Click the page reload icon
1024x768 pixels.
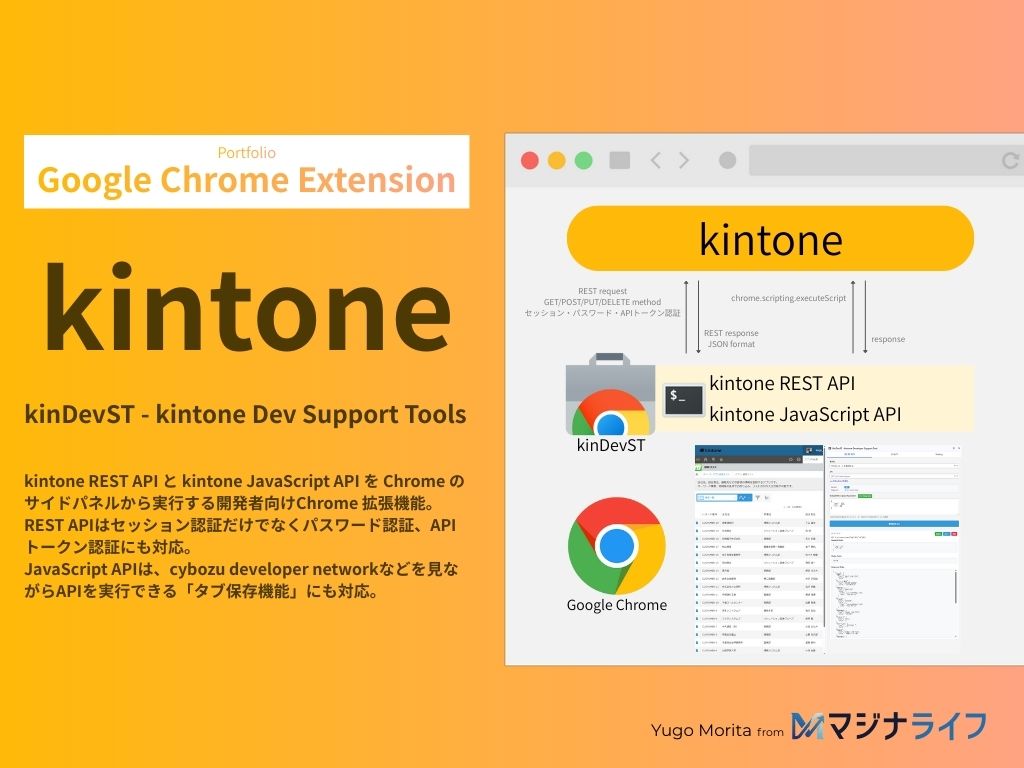(x=1010, y=160)
